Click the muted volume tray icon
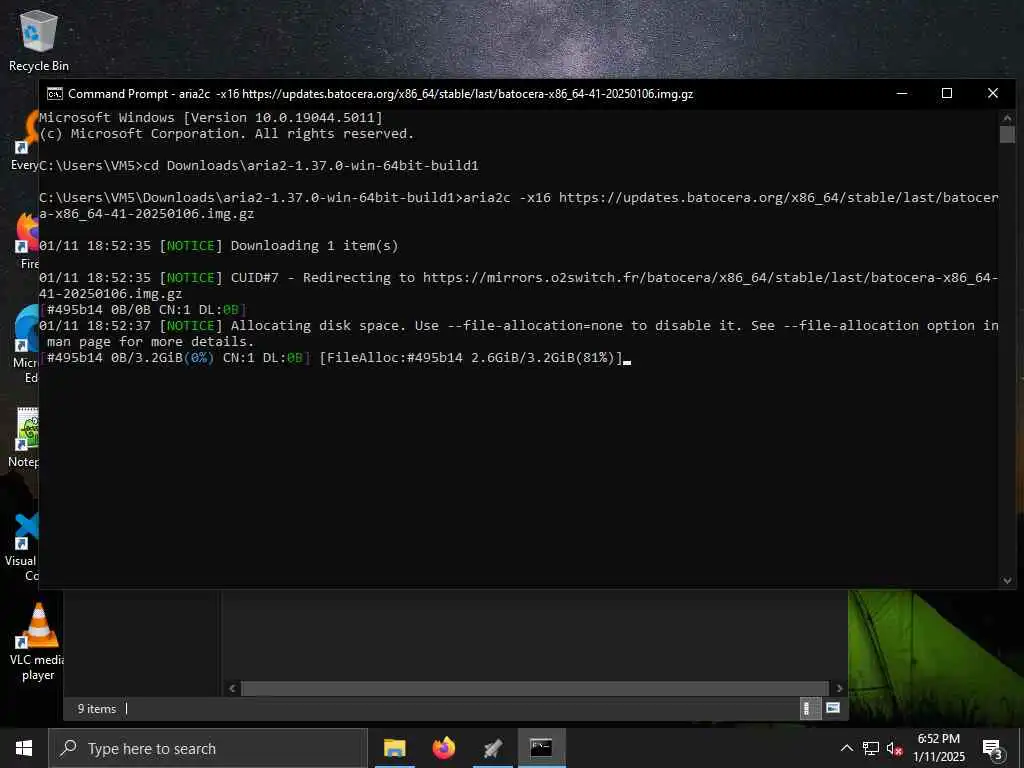1024x768 pixels. coord(895,748)
